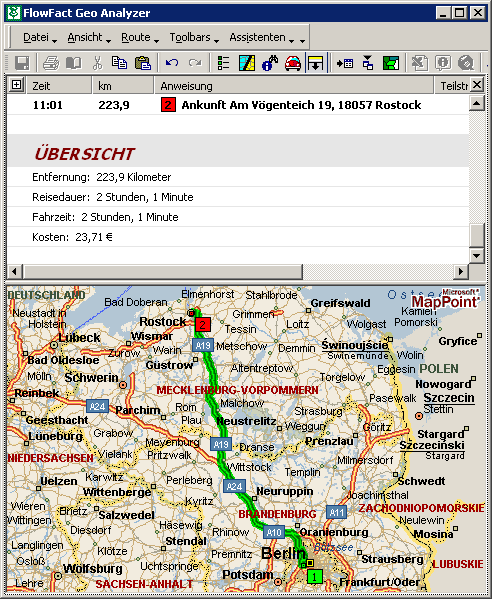
Task: Click the km column header
Action: [x=123, y=86]
